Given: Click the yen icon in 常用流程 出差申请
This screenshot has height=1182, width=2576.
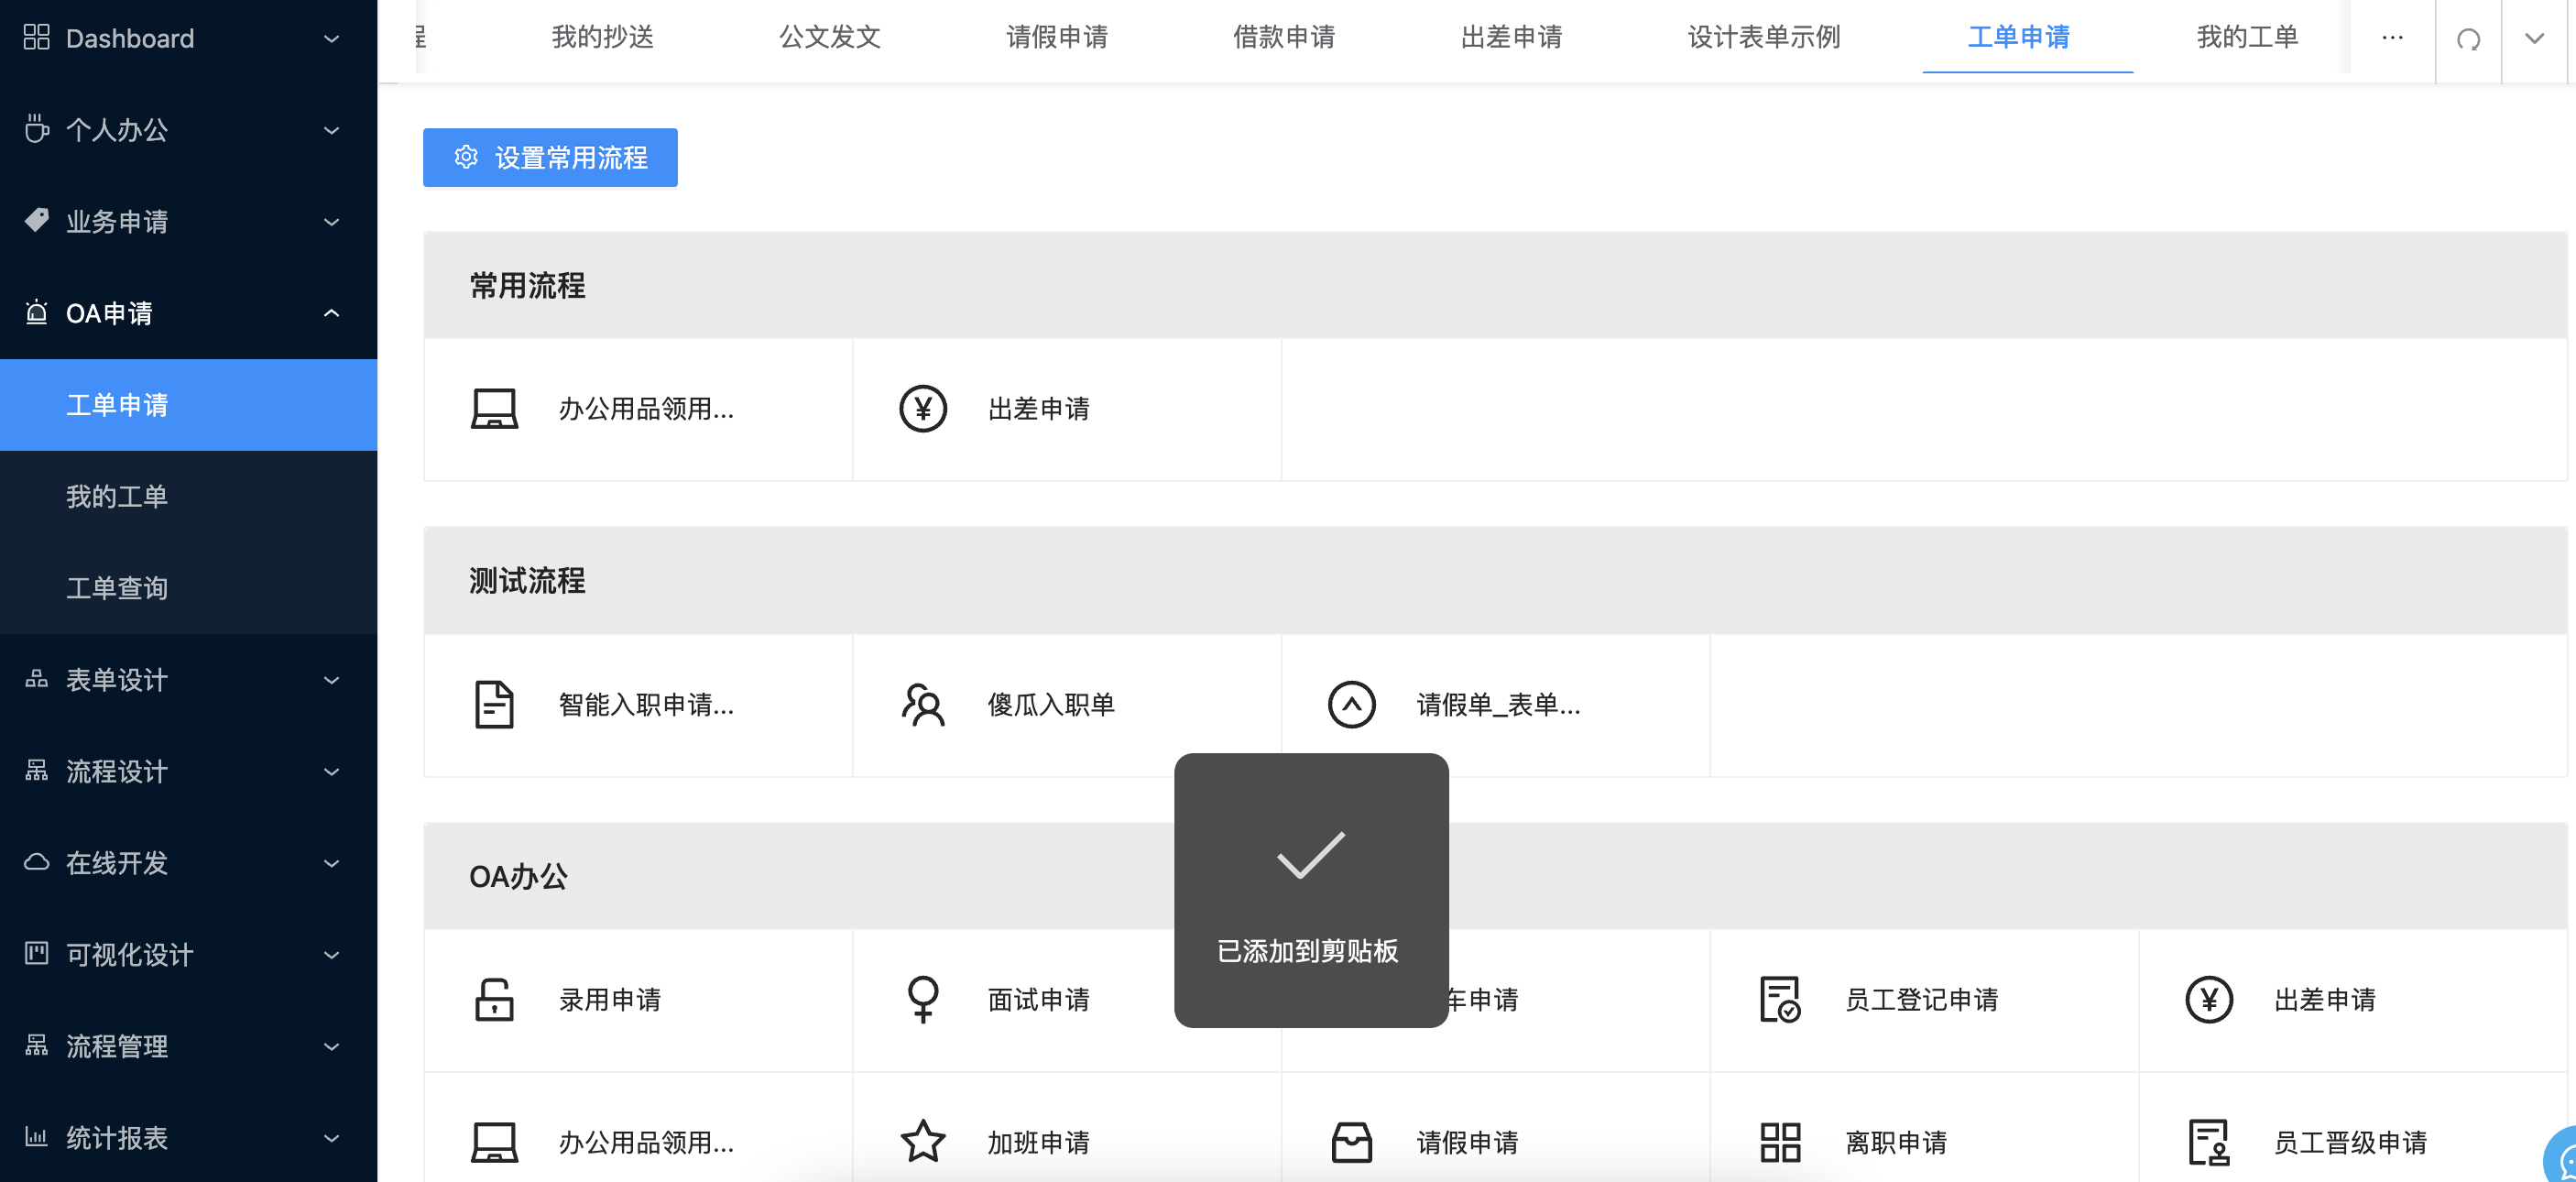Looking at the screenshot, I should click(922, 409).
